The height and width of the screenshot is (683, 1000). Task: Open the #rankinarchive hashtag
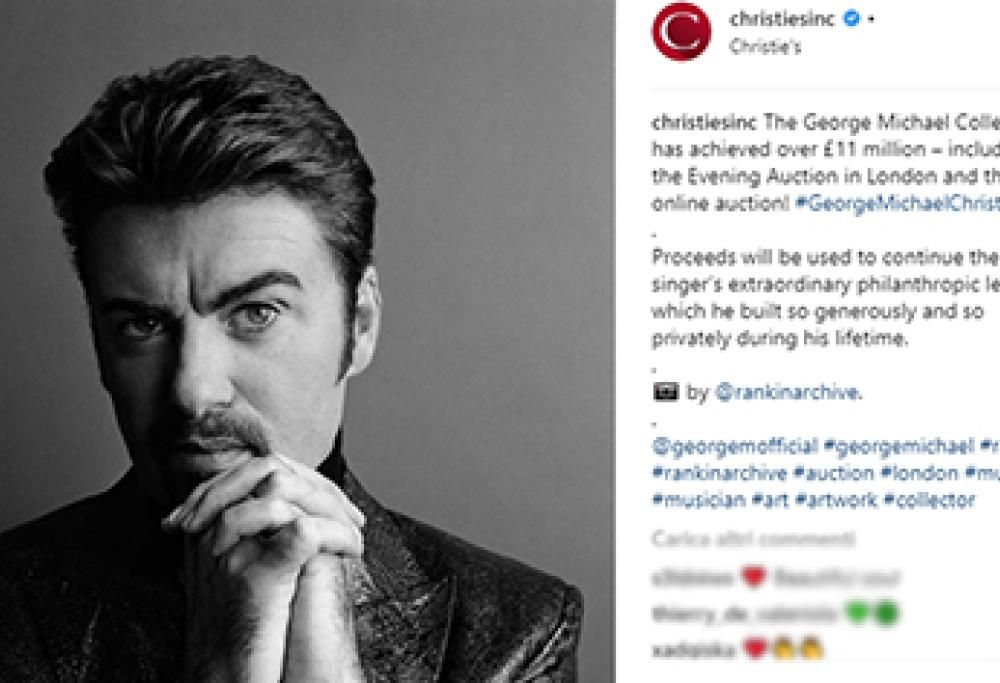pos(718,473)
